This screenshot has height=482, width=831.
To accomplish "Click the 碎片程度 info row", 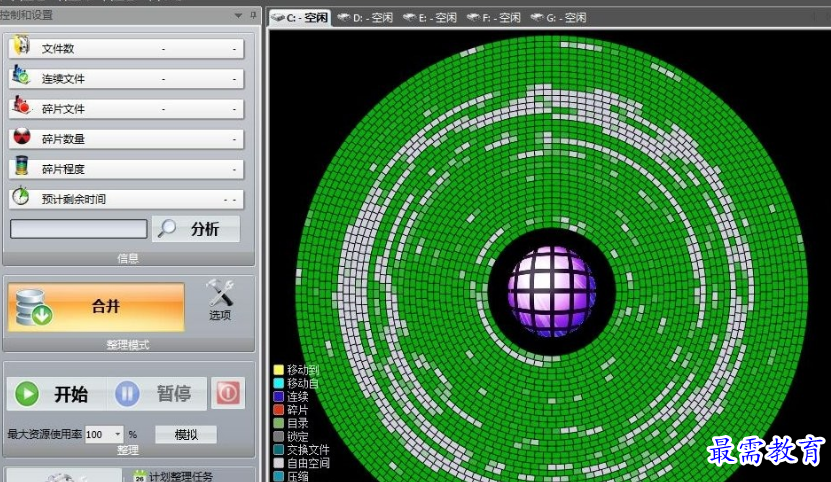I will (126, 169).
